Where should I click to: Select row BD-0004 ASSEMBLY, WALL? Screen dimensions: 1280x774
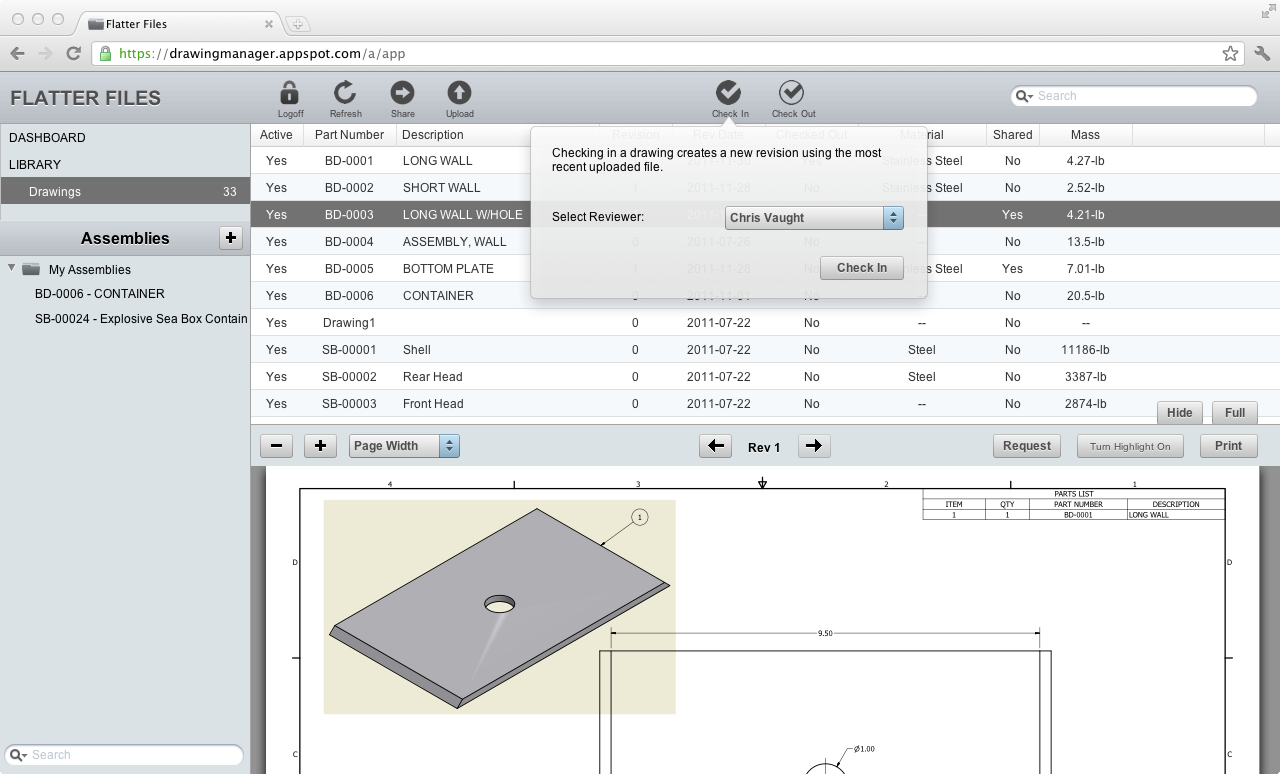765,241
